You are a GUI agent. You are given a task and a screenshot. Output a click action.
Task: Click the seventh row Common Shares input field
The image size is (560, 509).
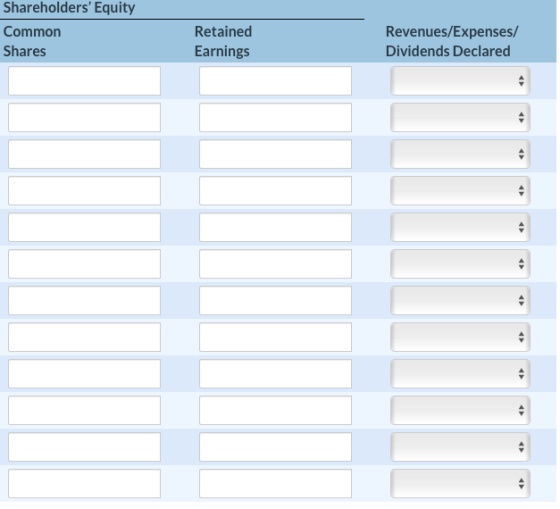tap(85, 301)
